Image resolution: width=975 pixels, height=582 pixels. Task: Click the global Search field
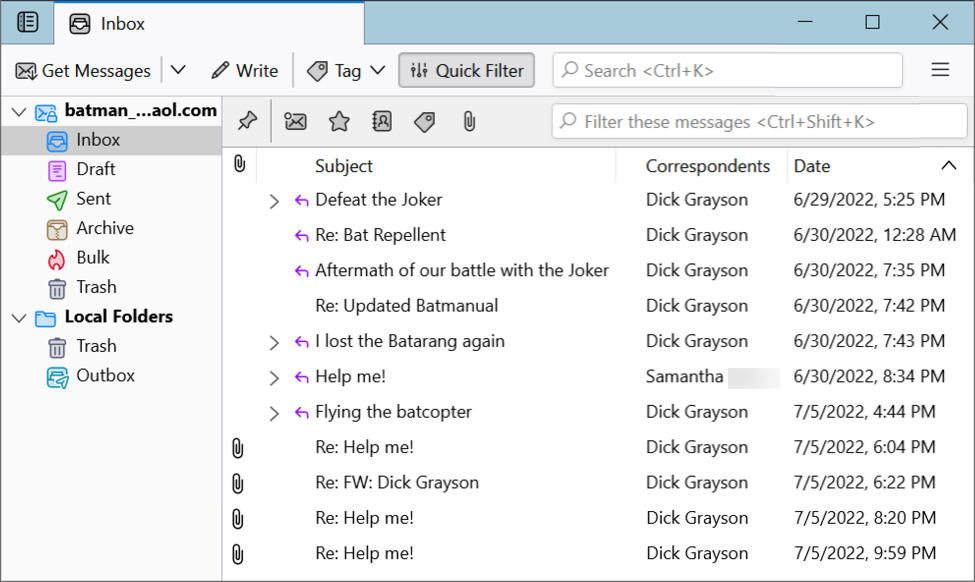(x=727, y=70)
